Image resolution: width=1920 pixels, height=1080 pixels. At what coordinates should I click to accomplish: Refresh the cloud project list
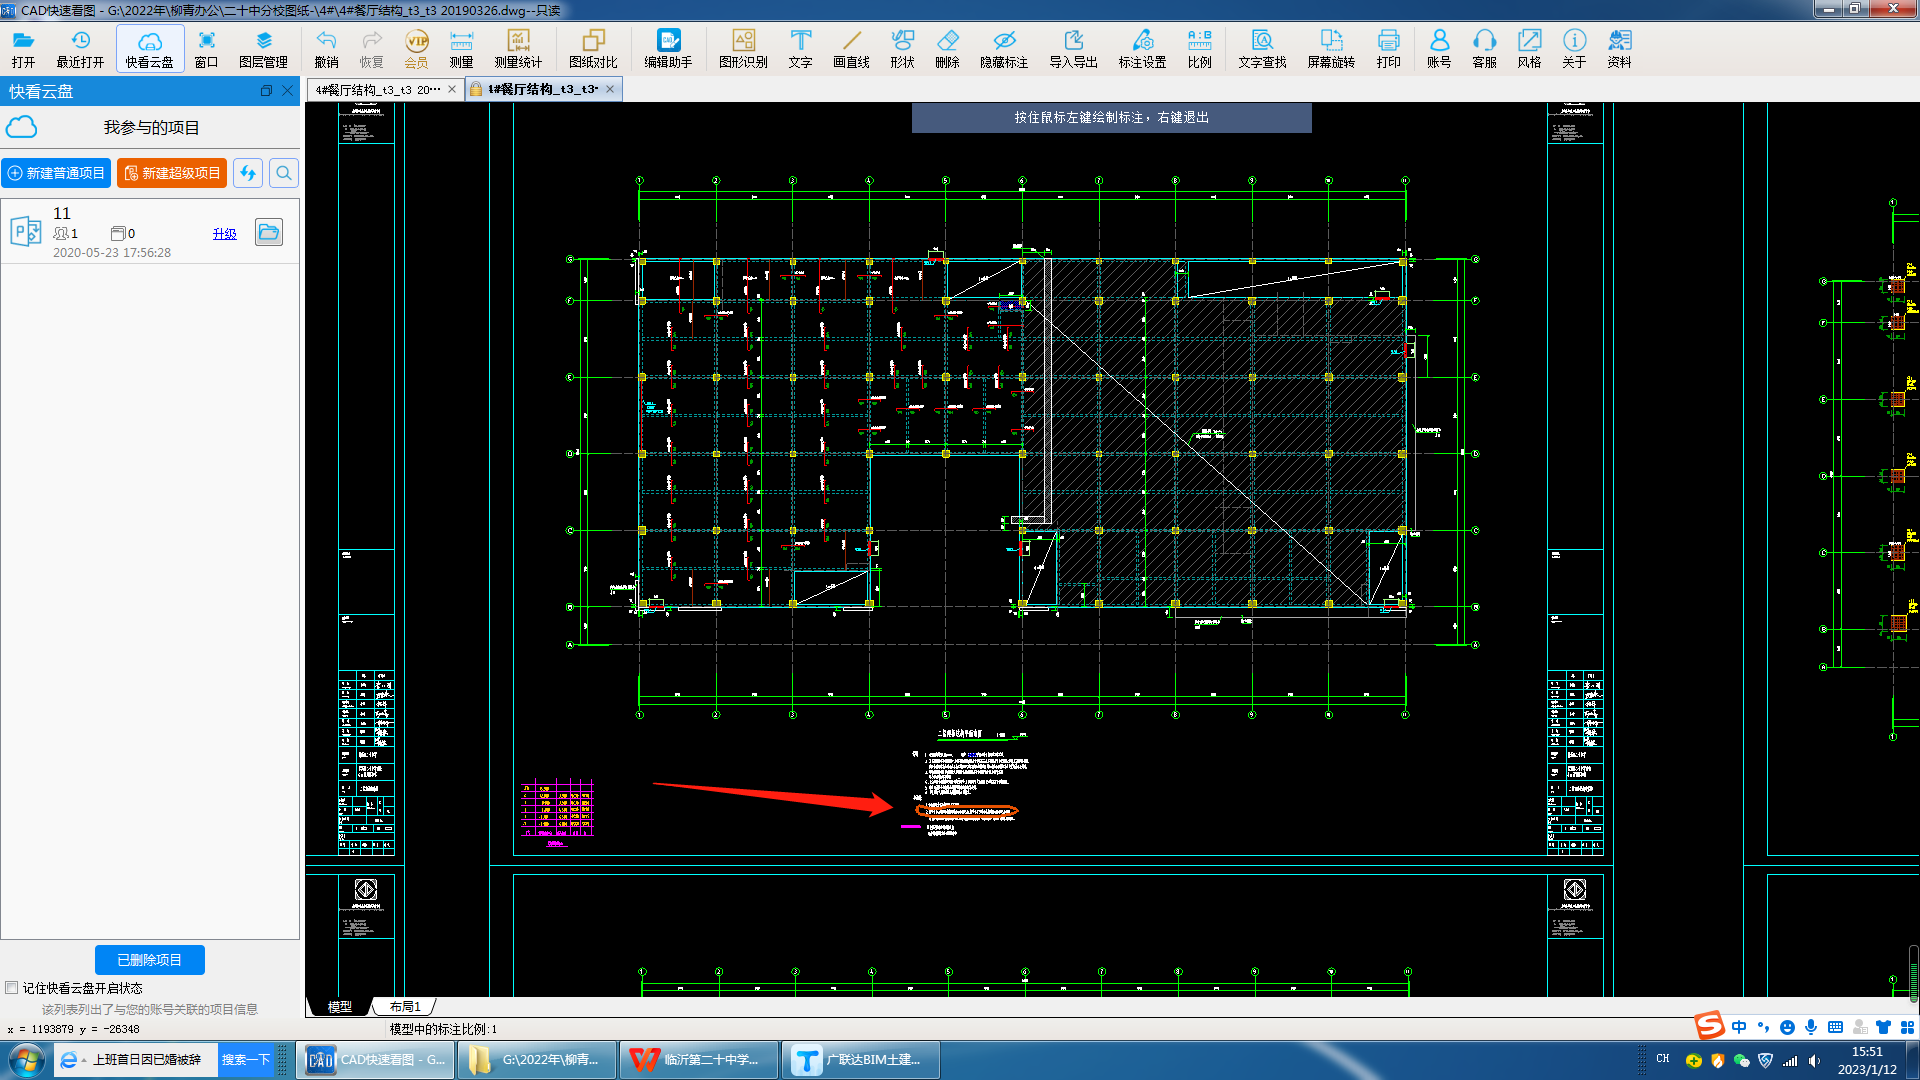(248, 173)
